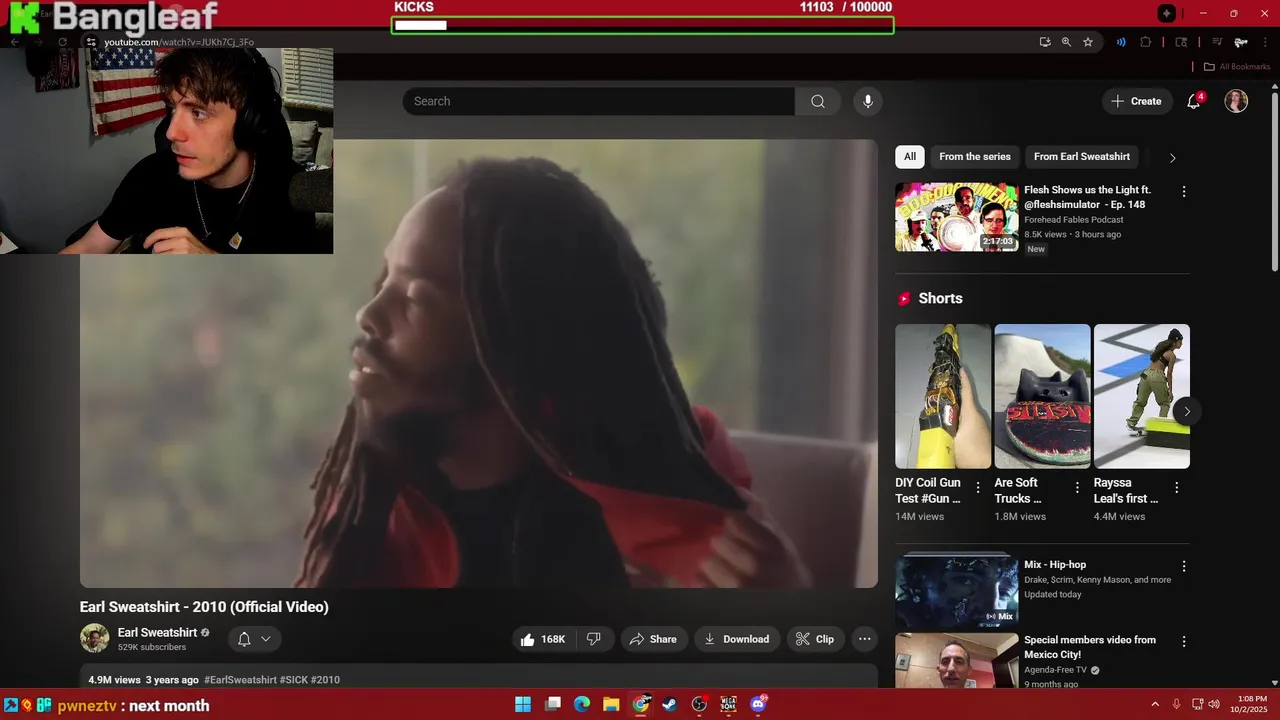Image resolution: width=1280 pixels, height=720 pixels.
Task: Click the YouTube page vertical scrollbar
Action: (x=1274, y=180)
